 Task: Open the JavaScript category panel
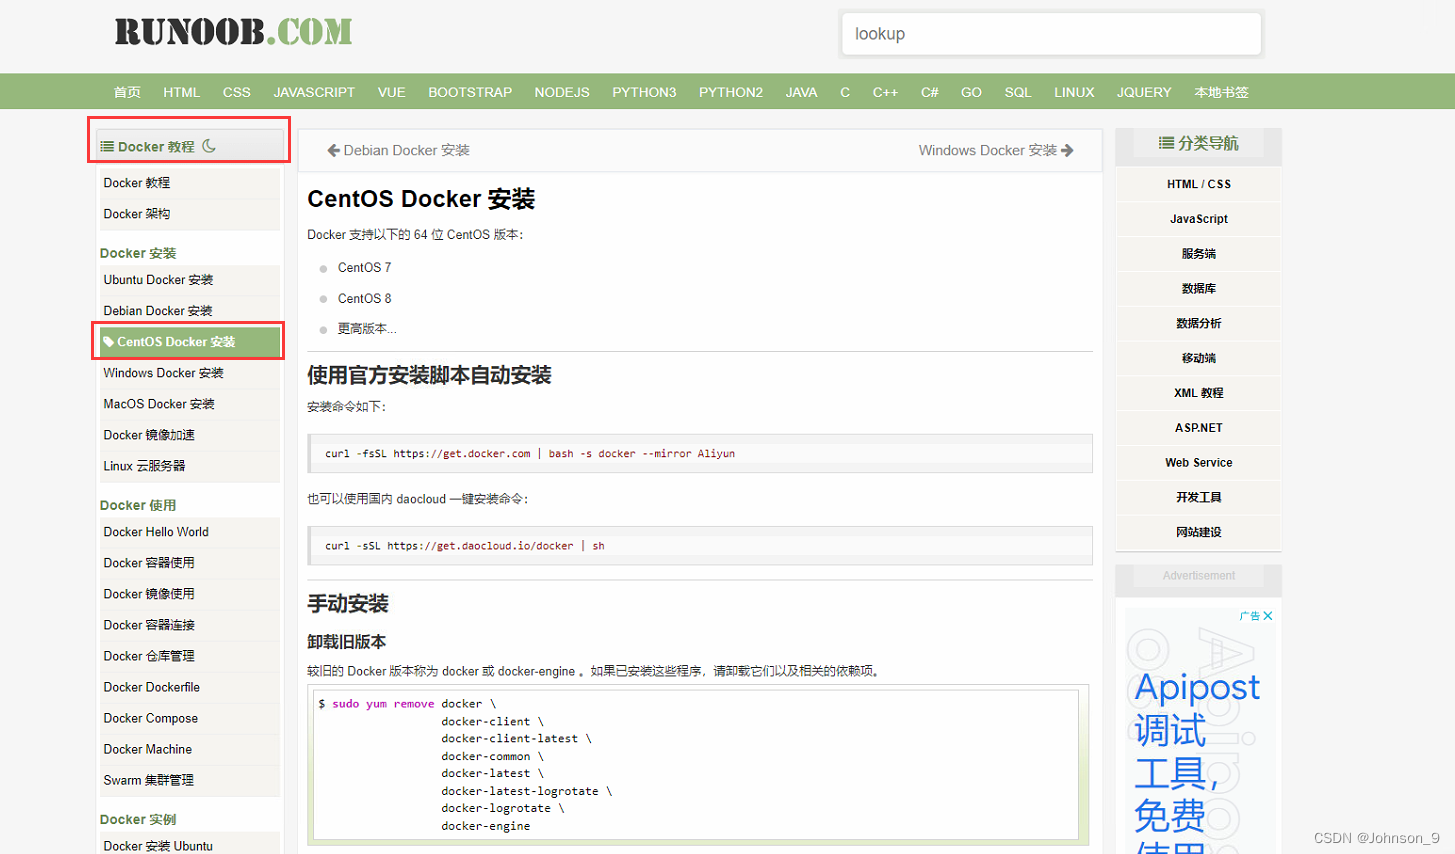pyautogui.click(x=1197, y=218)
